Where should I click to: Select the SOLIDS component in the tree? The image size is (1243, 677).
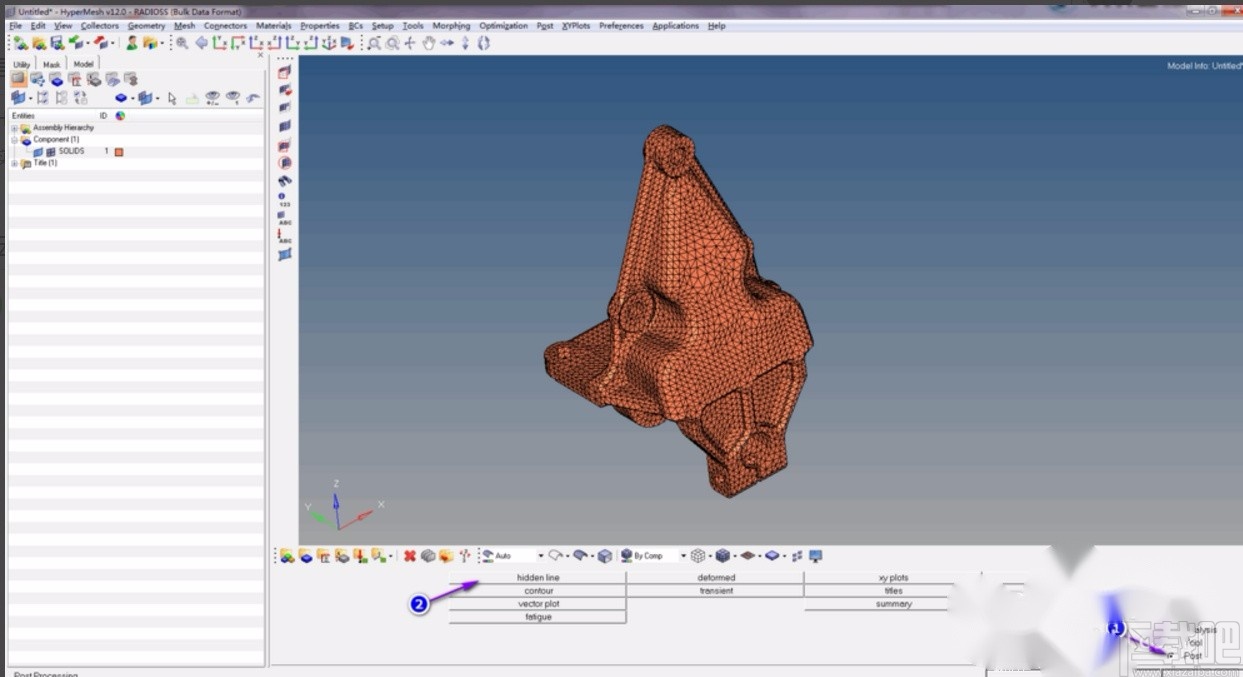point(71,151)
